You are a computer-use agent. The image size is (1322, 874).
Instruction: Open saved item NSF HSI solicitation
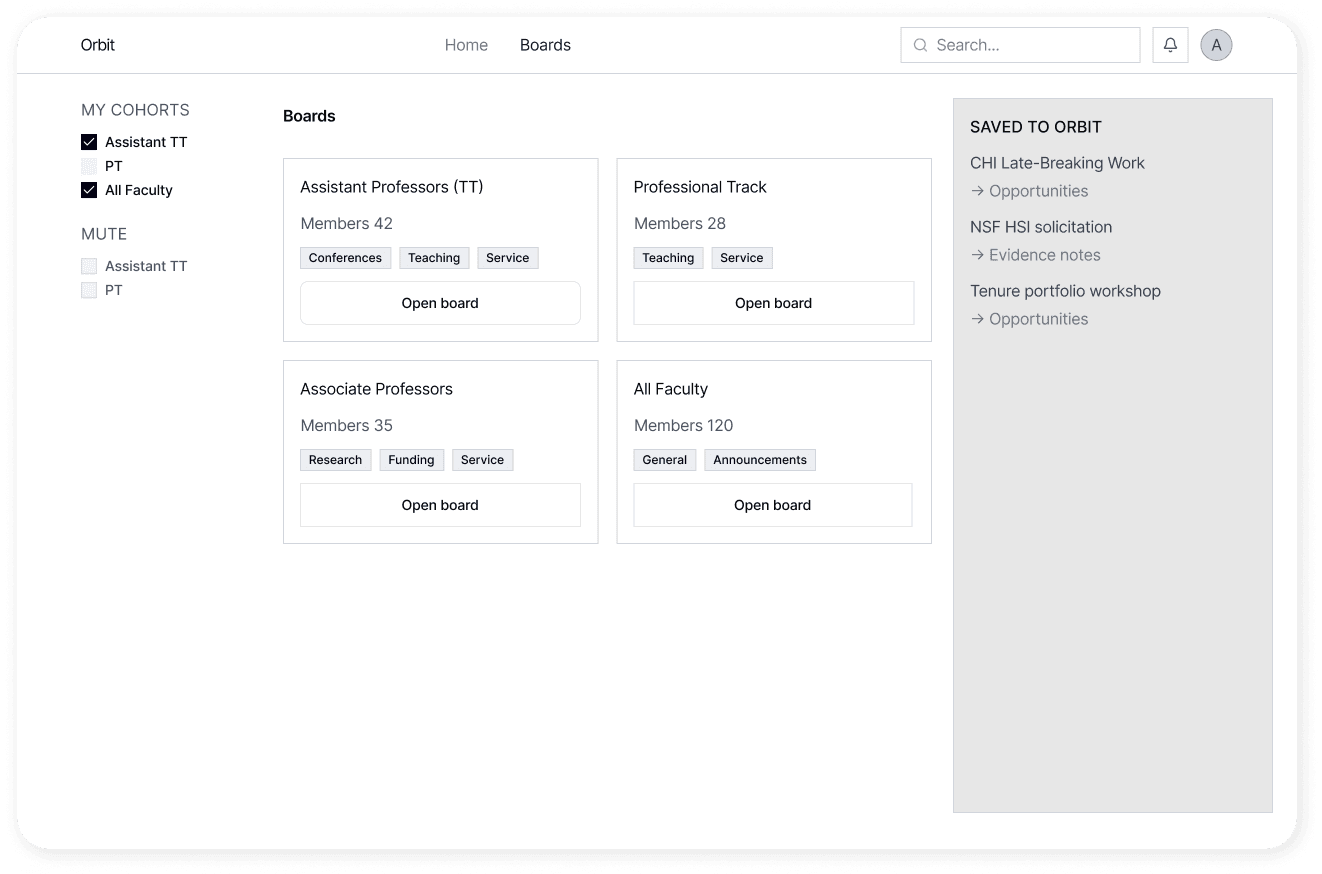(1041, 227)
